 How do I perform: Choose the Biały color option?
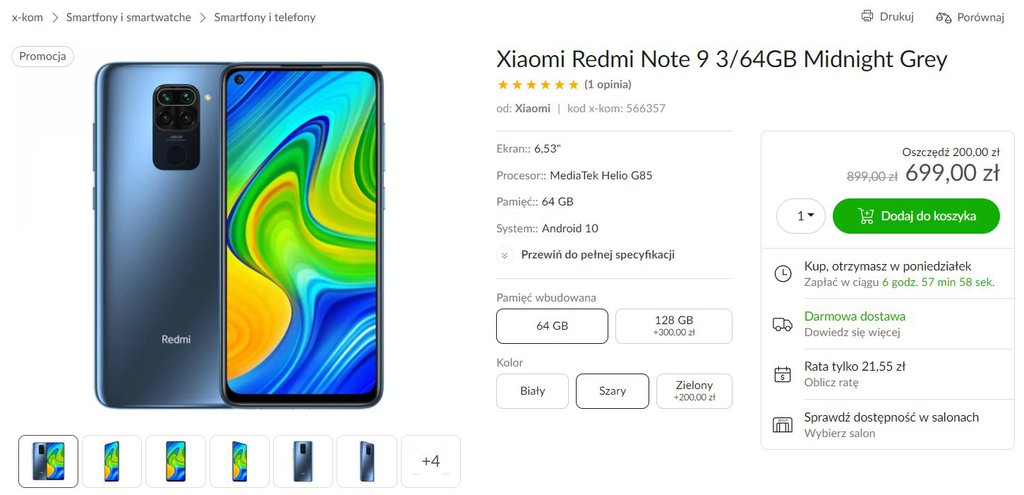pyautogui.click(x=532, y=391)
